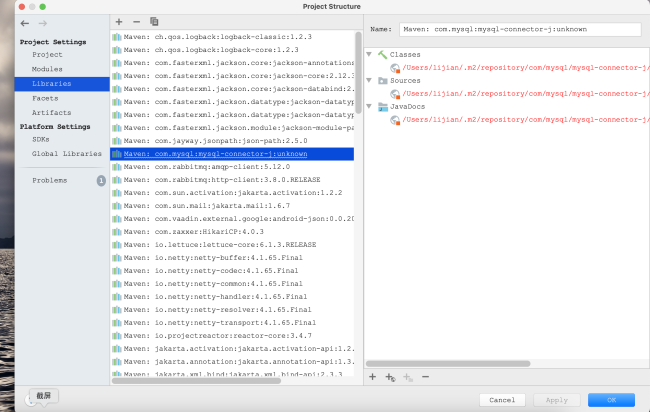Select mysql-connector-j:unknown library
This screenshot has height=412, width=650.
[x=232, y=154]
